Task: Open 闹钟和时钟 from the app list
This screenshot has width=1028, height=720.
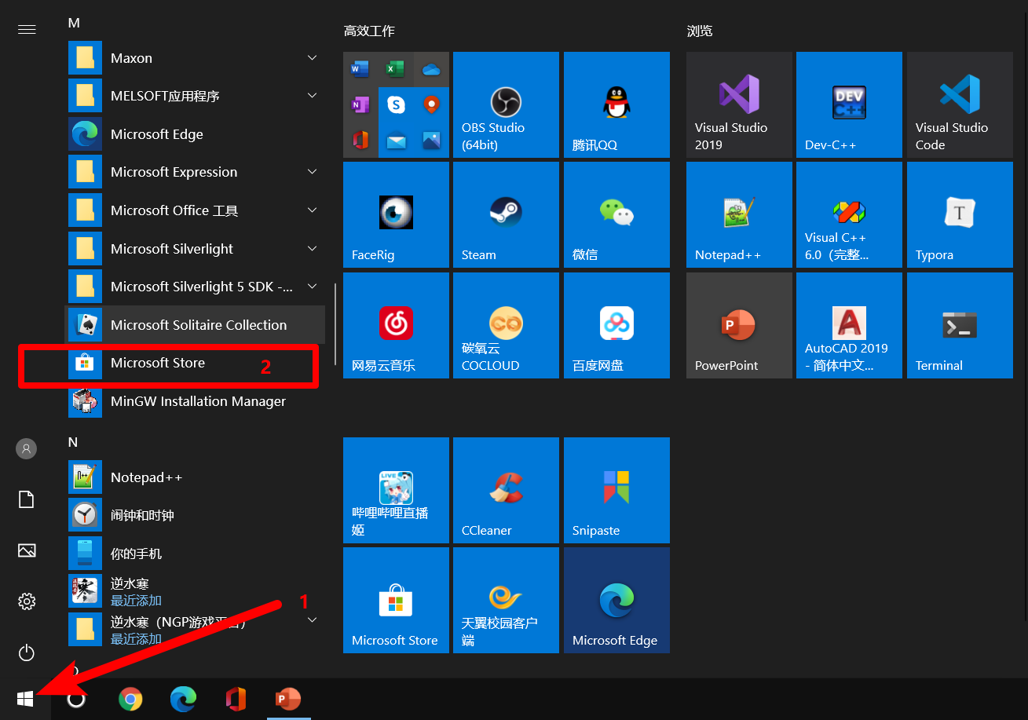Action: click(x=196, y=515)
